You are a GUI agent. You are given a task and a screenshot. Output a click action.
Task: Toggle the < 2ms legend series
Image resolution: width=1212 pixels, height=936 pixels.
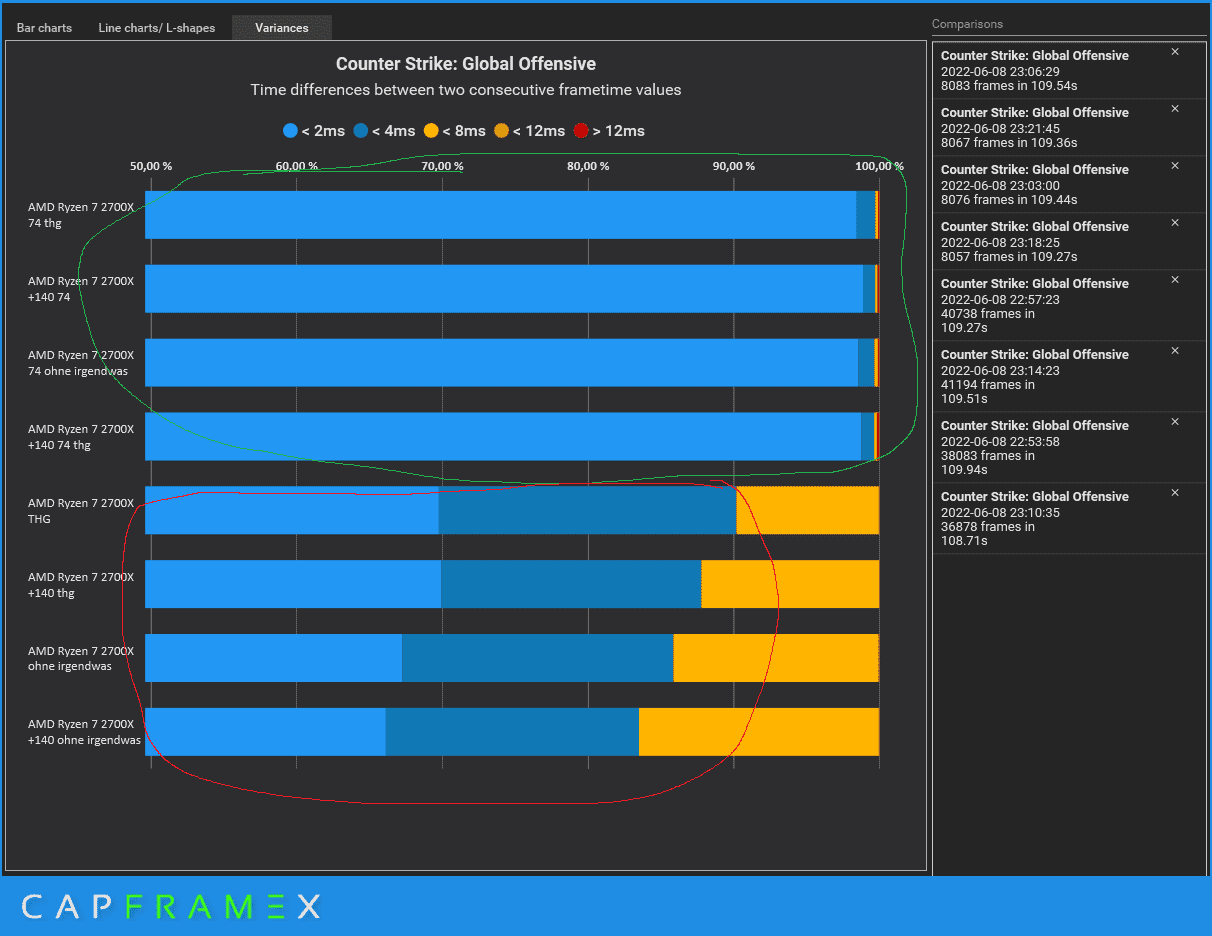pos(314,131)
